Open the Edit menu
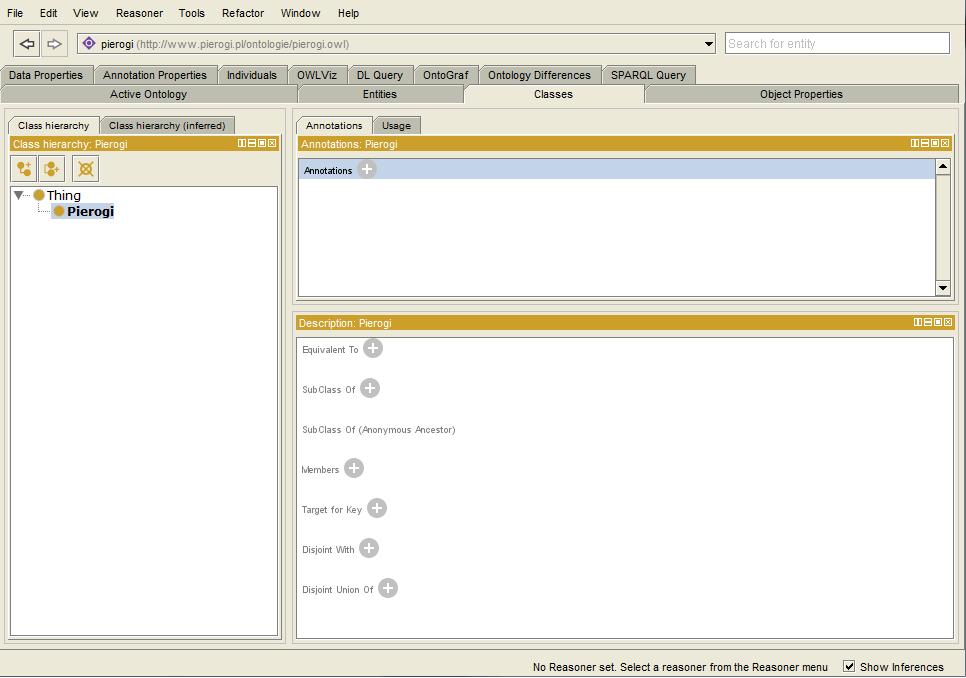Screen dimensions: 966x678 [49, 13]
